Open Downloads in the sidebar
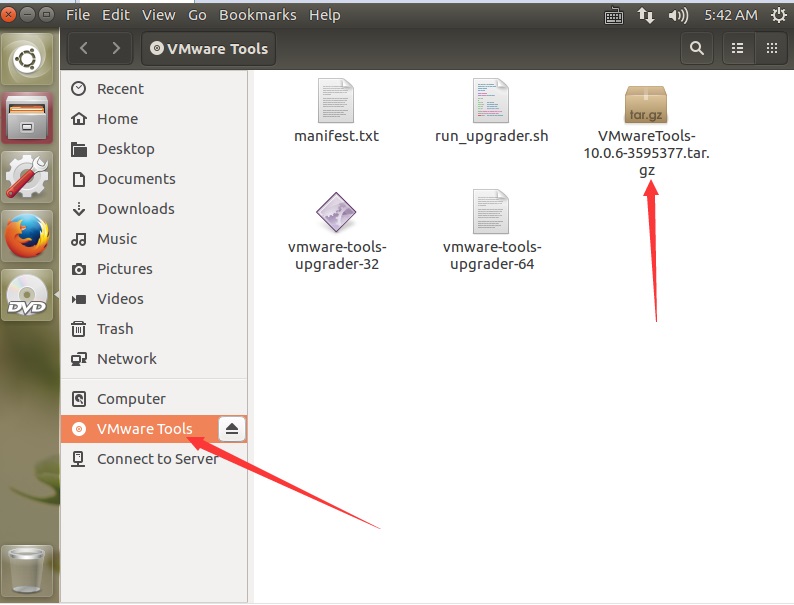Screen dimensions: 794x605 pyautogui.click(x=135, y=209)
